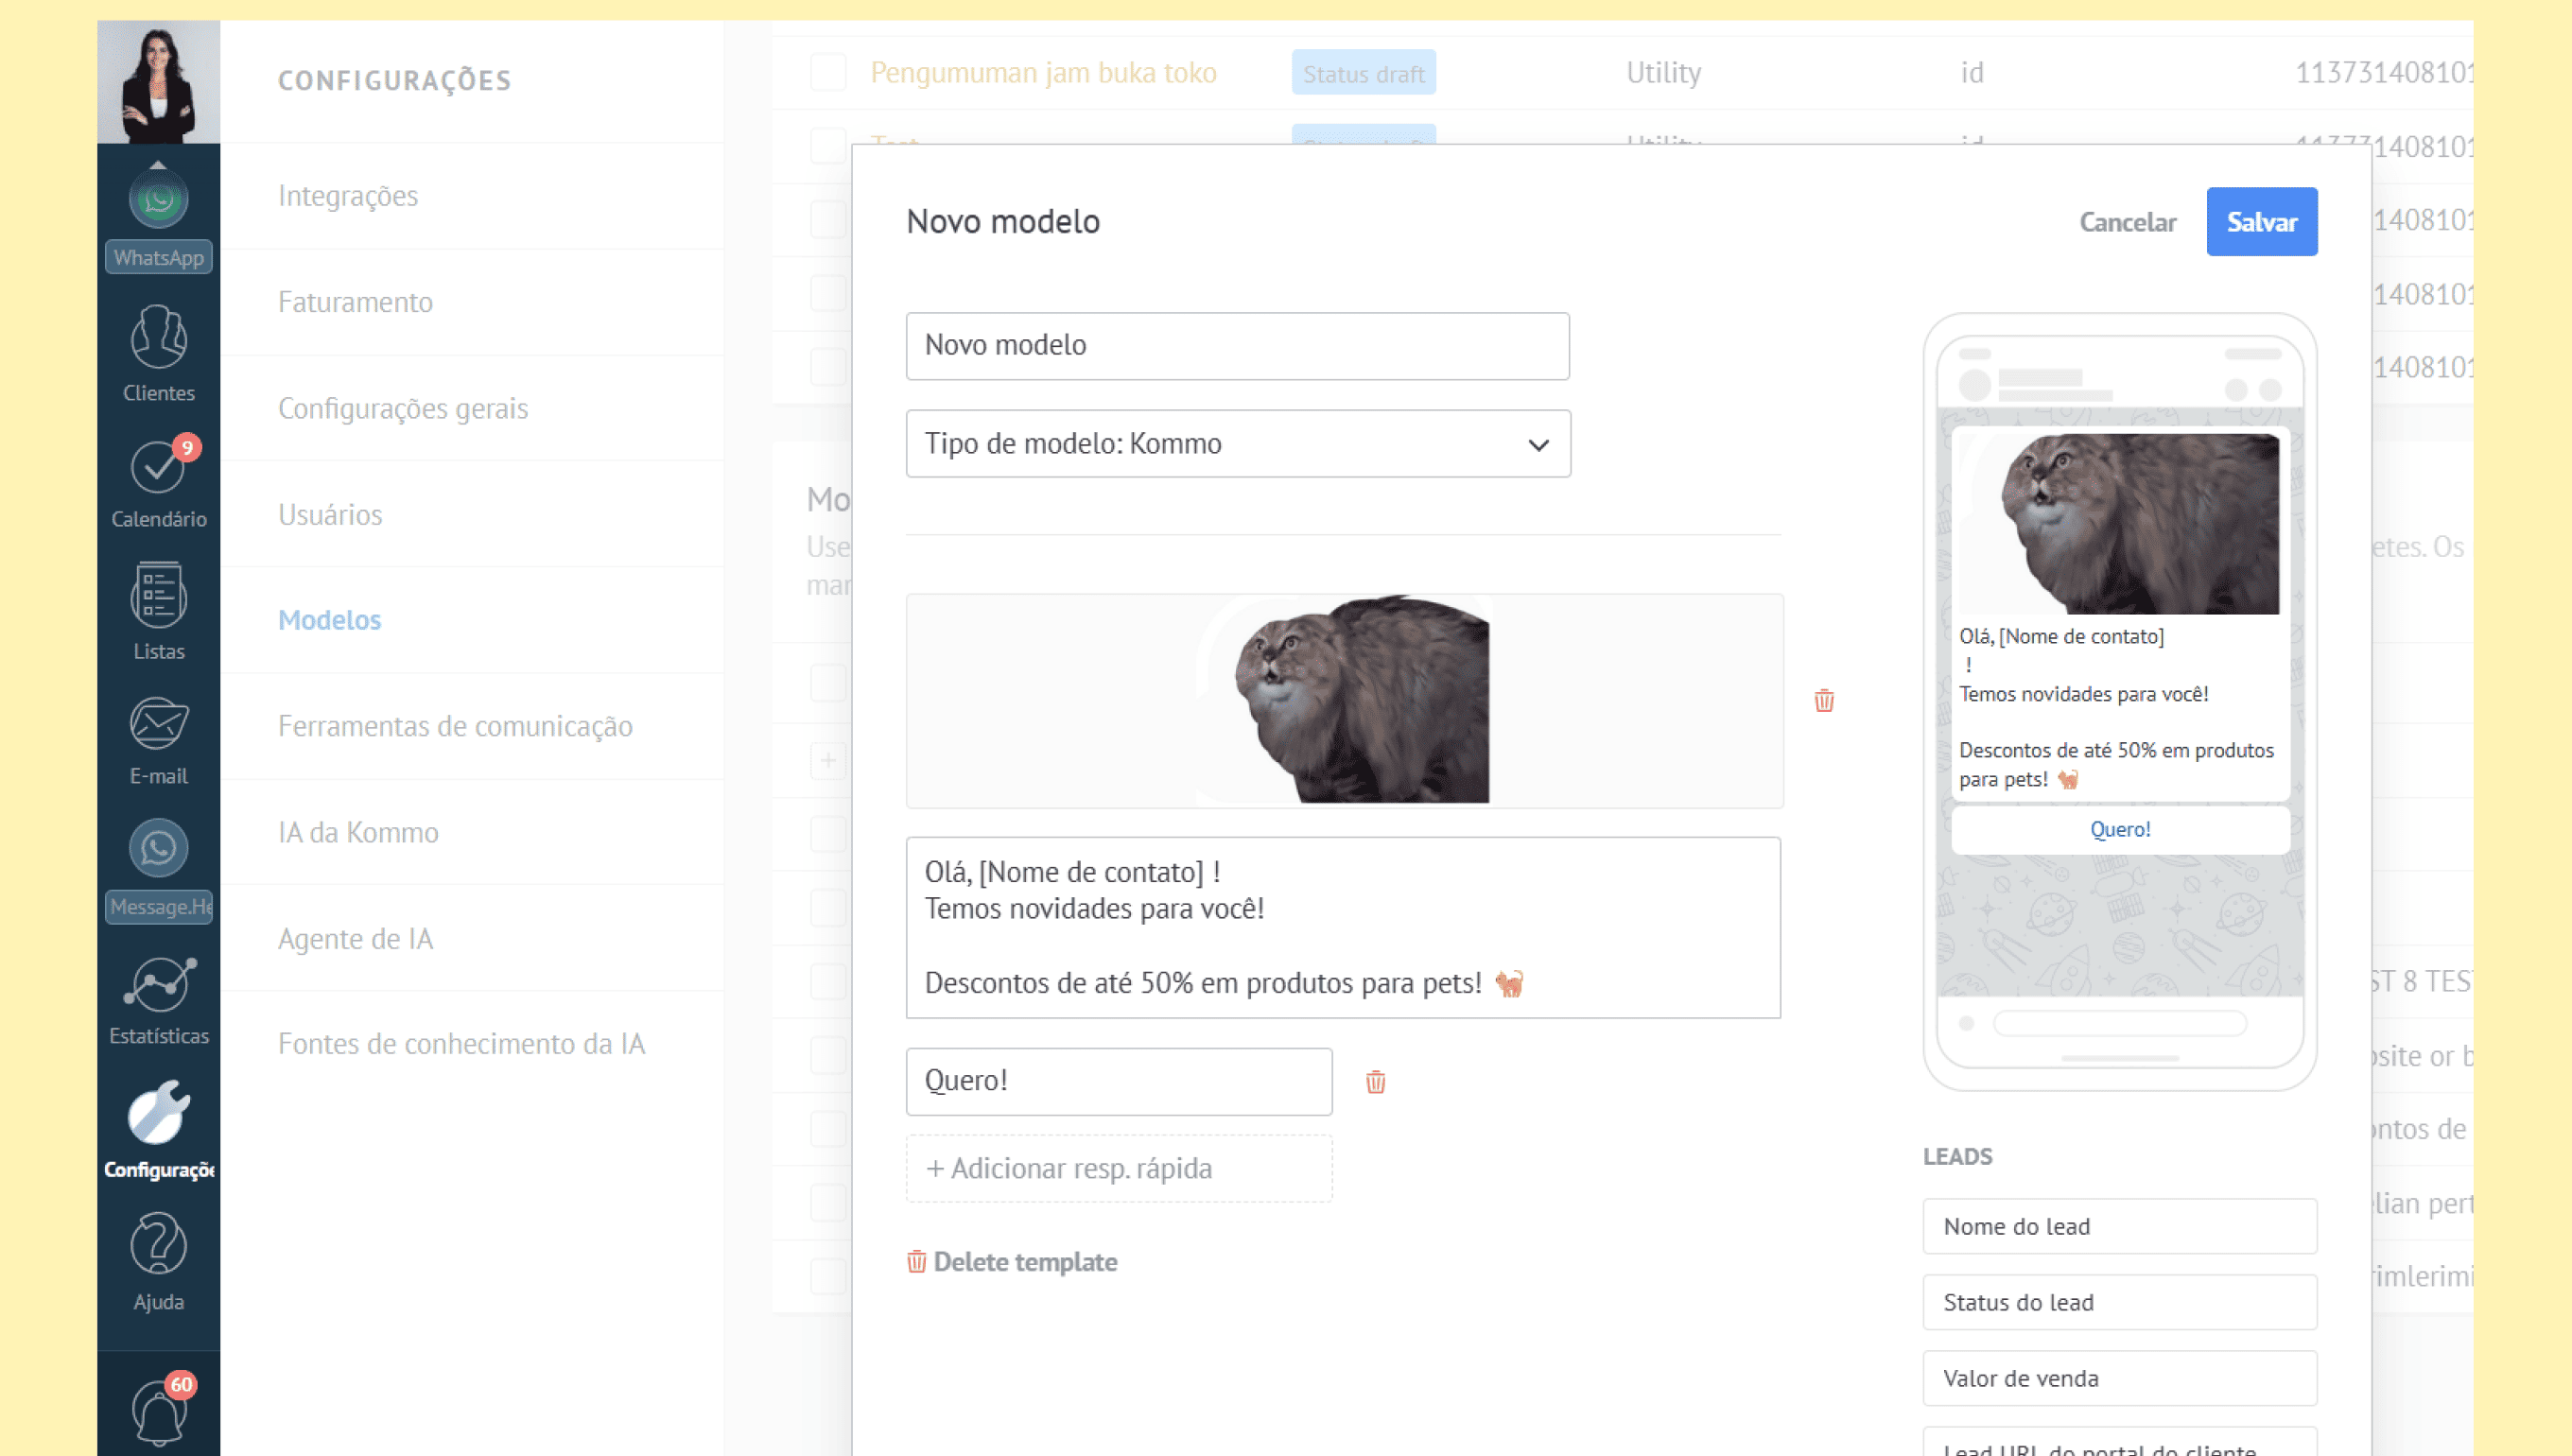Click the Salvar button
Image resolution: width=2572 pixels, height=1456 pixels.
tap(2260, 221)
